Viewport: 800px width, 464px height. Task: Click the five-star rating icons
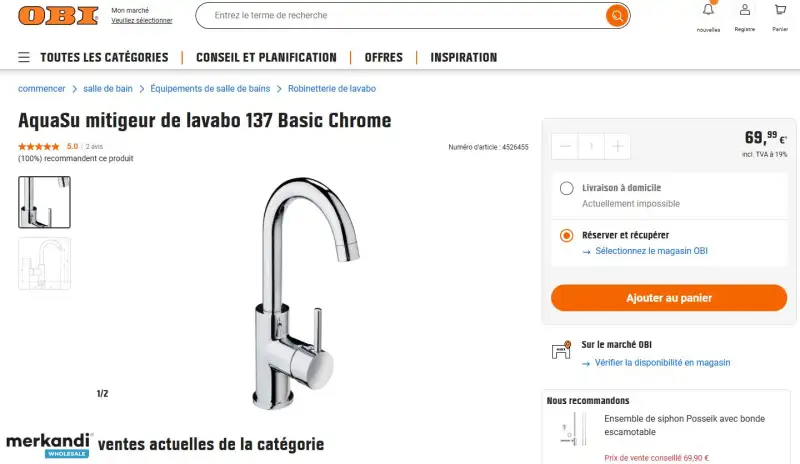pos(39,146)
